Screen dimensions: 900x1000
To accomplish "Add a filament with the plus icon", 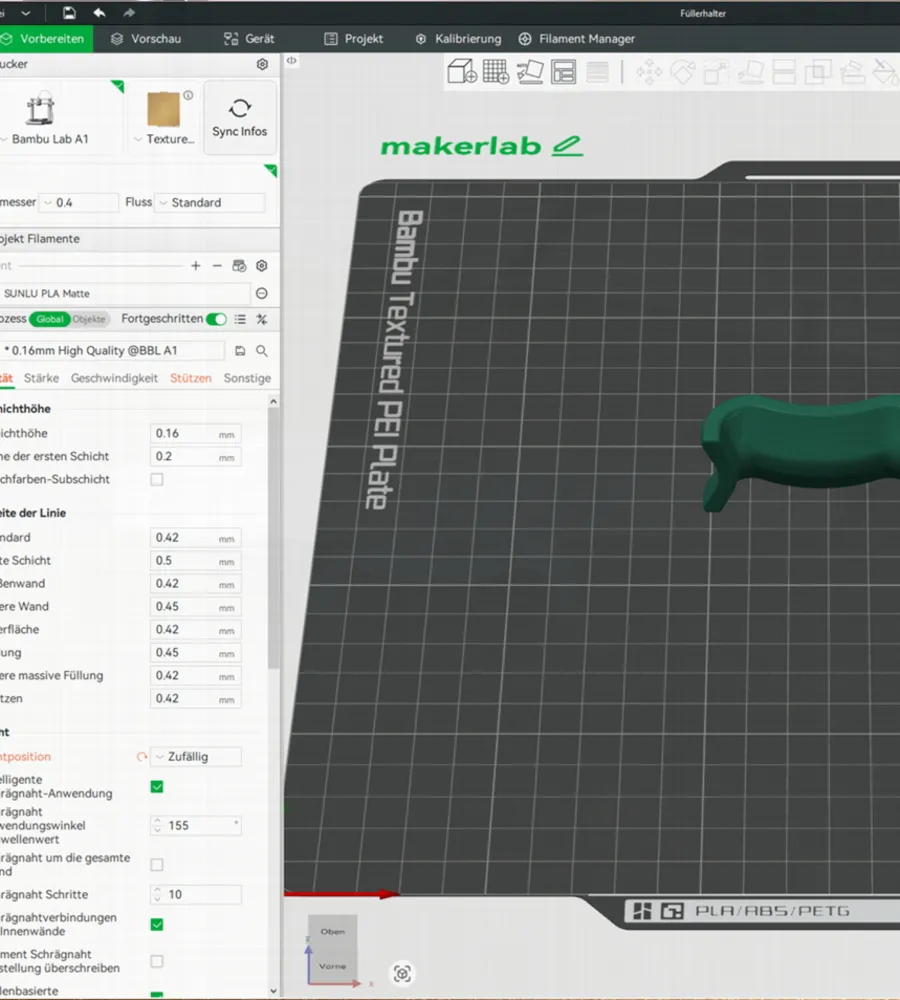I will (x=196, y=266).
